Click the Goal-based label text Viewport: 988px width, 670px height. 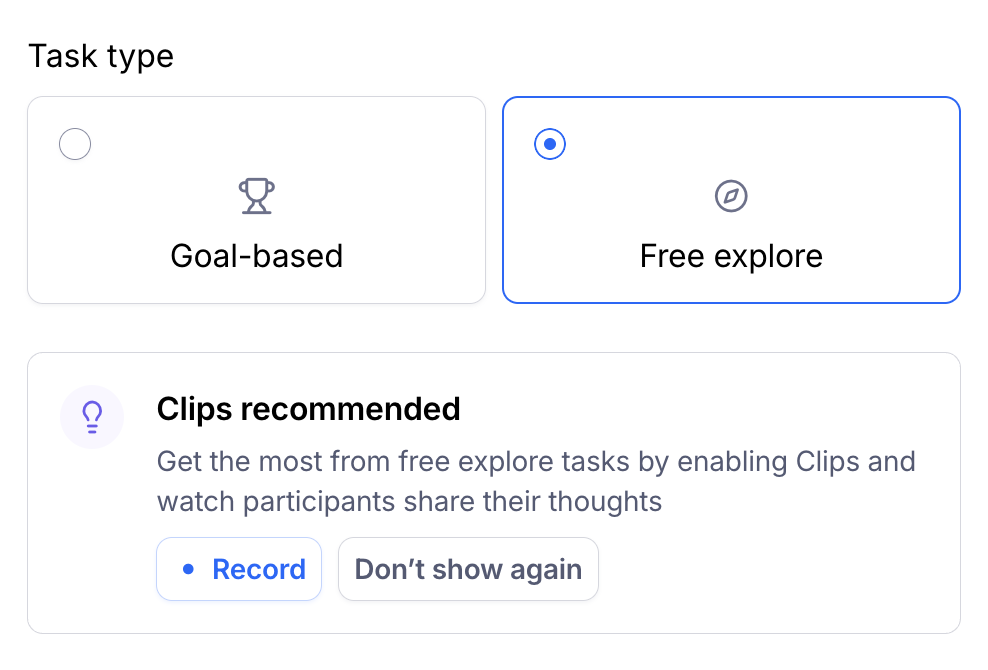(x=256, y=256)
